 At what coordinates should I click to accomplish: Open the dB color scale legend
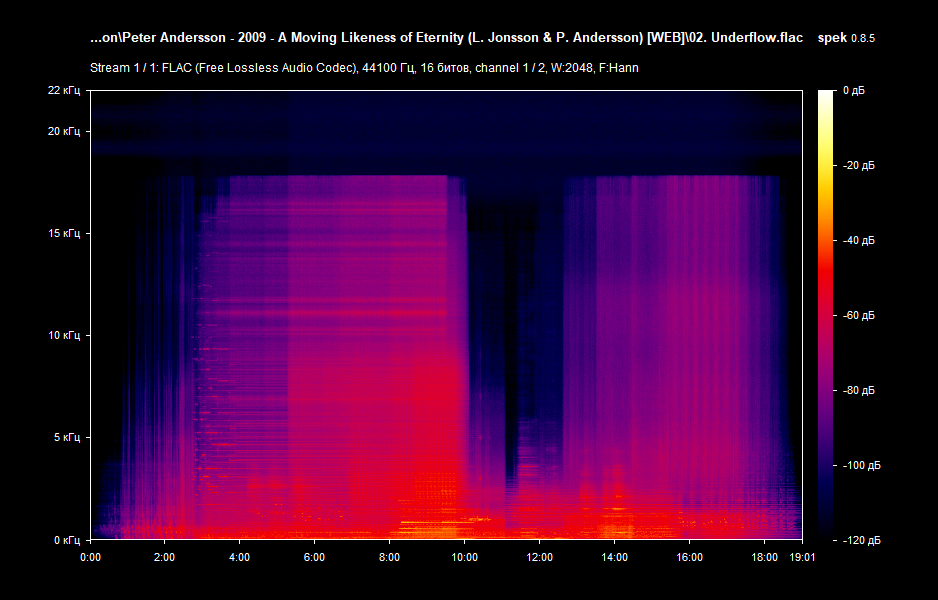tap(826, 315)
